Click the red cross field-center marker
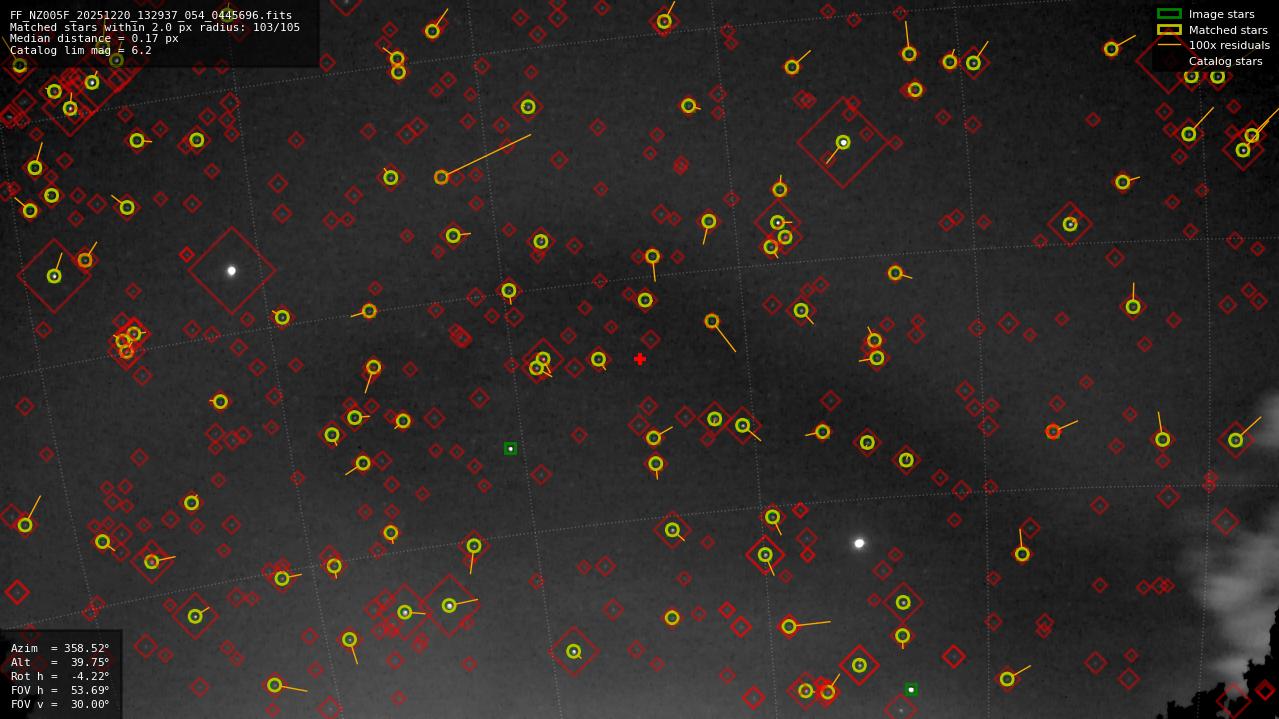Viewport: 1279px width, 719px height. [x=640, y=359]
